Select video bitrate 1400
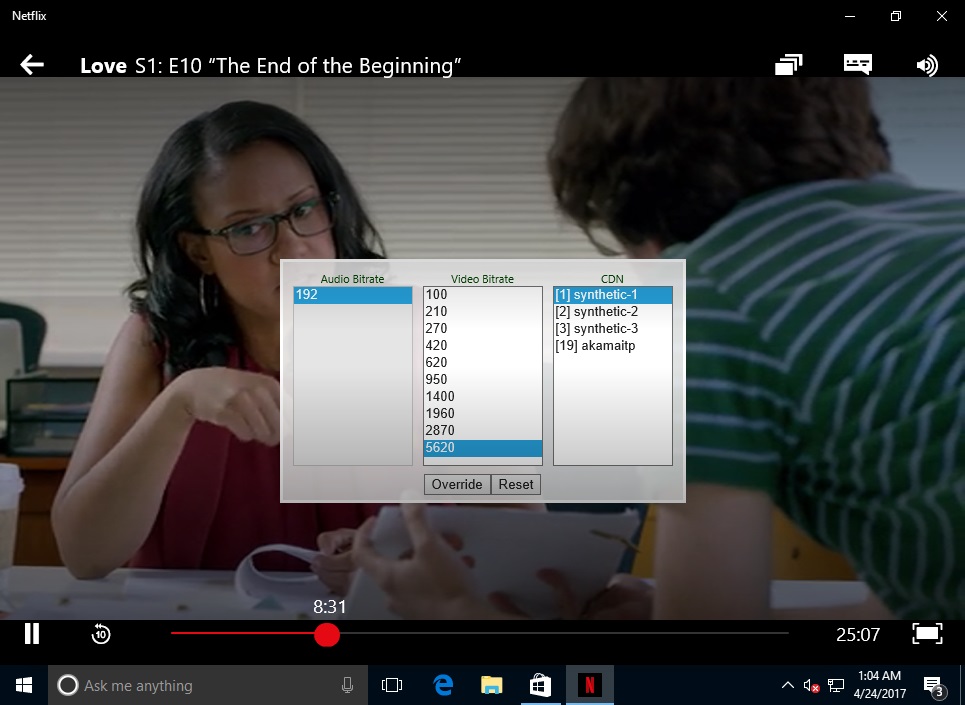 [x=482, y=397]
